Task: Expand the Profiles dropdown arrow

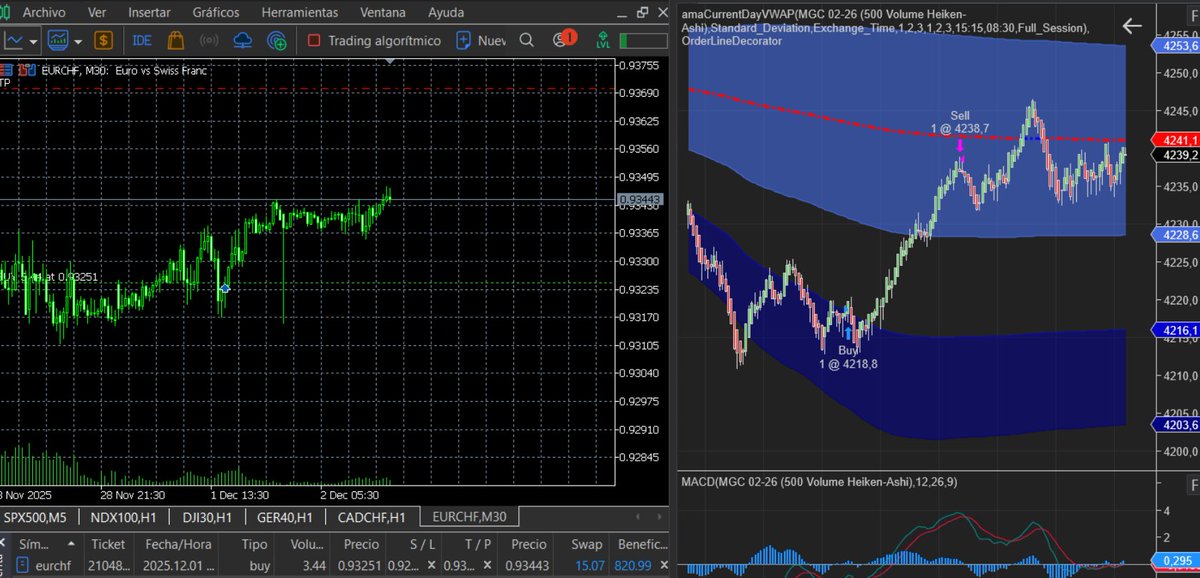Action: [x=76, y=42]
